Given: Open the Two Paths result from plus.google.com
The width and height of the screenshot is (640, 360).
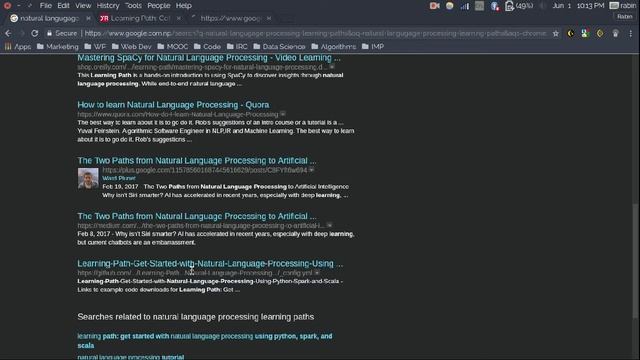Looking at the screenshot, I should coord(197,160).
